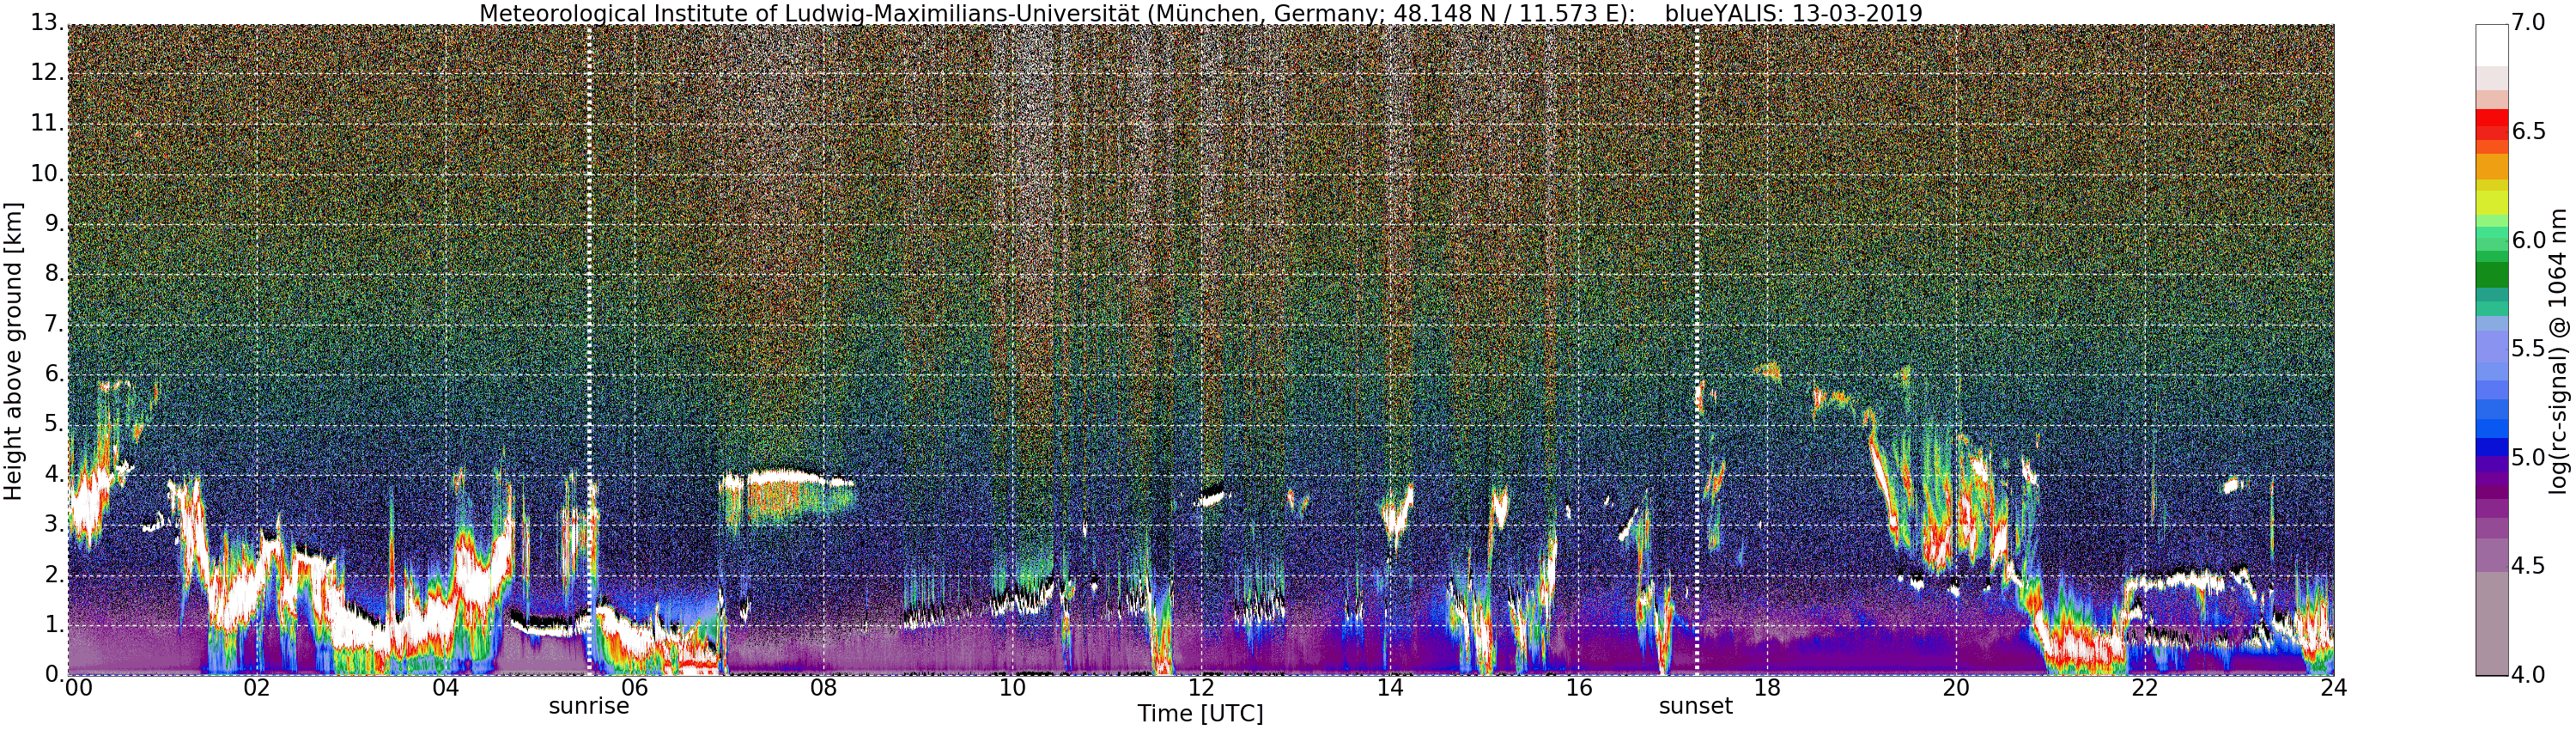Click the x-axis tick label '18'

1768,688
